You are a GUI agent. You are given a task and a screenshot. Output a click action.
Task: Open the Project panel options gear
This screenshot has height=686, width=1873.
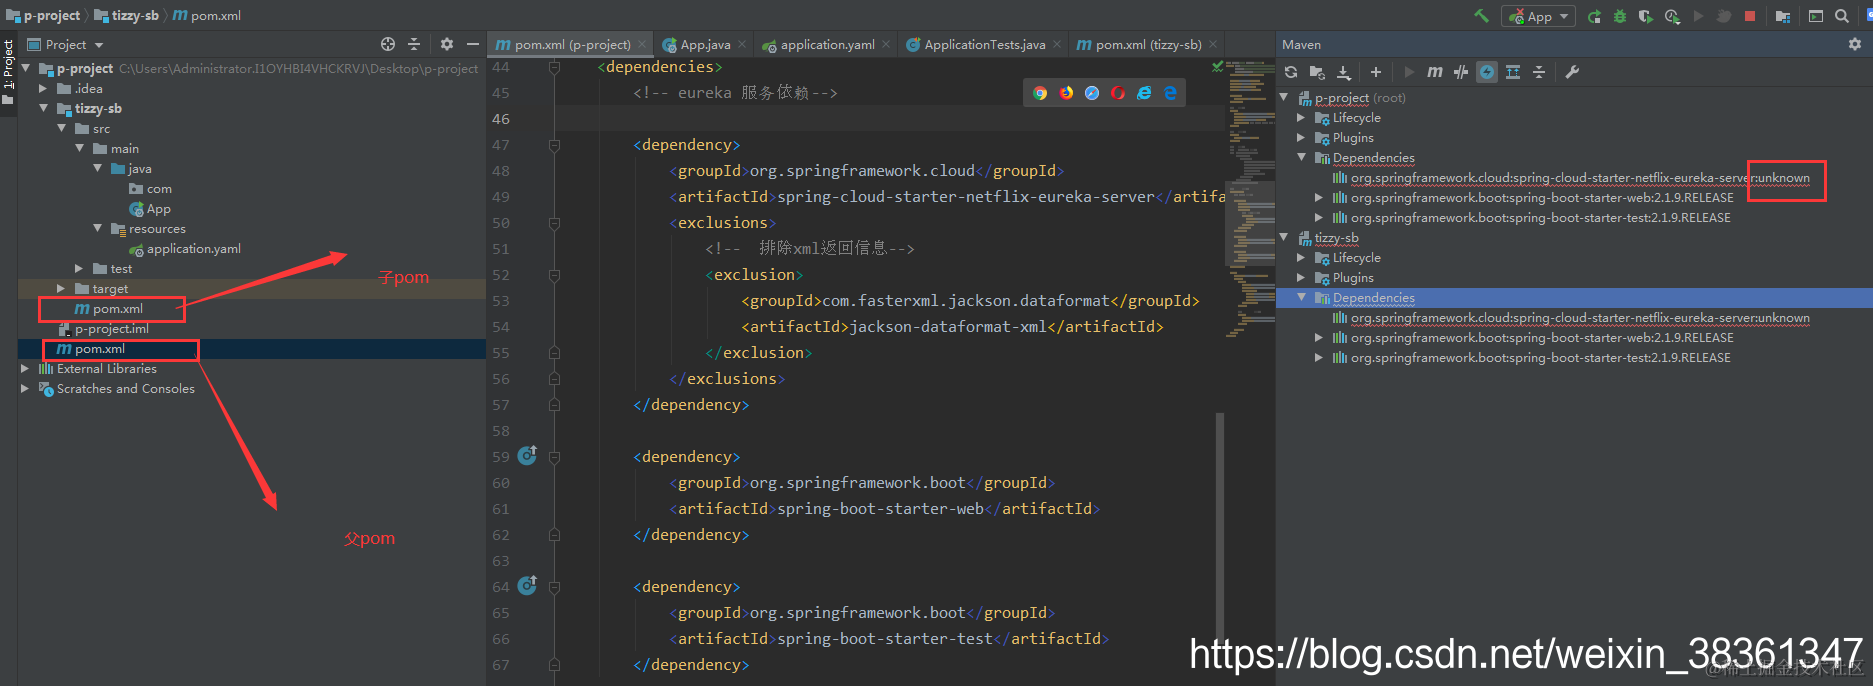click(x=447, y=44)
